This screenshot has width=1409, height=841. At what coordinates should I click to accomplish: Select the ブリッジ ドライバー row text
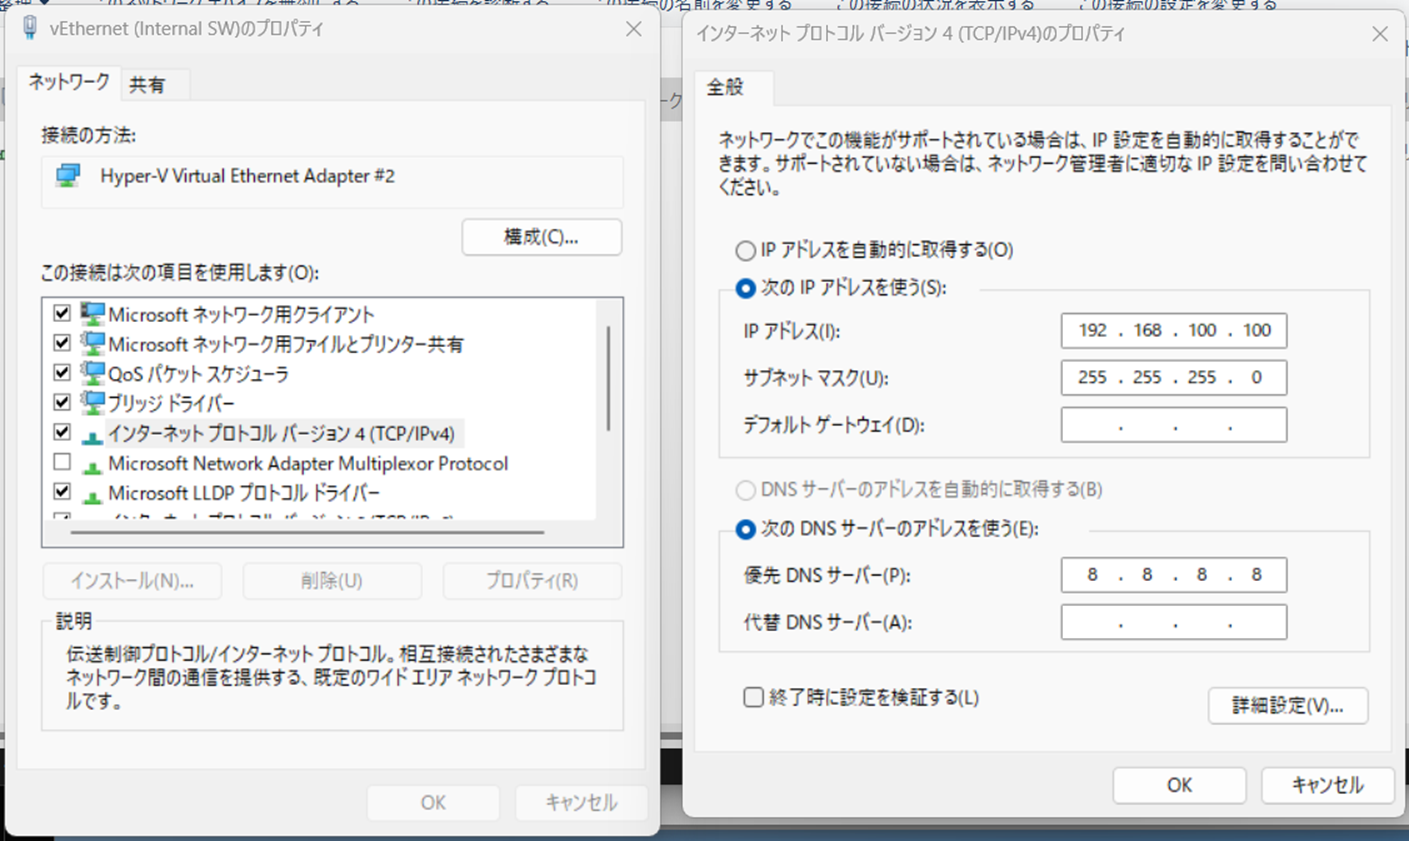pos(171,403)
